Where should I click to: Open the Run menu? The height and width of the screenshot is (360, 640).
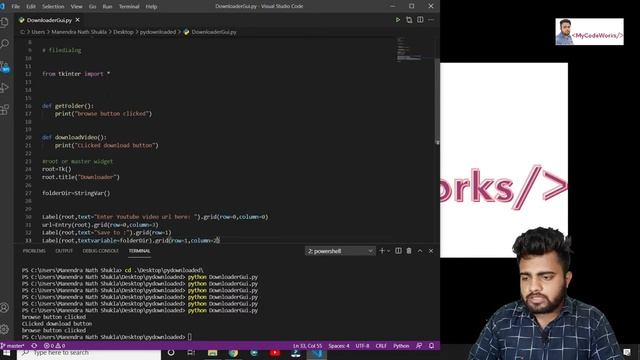click(107, 7)
